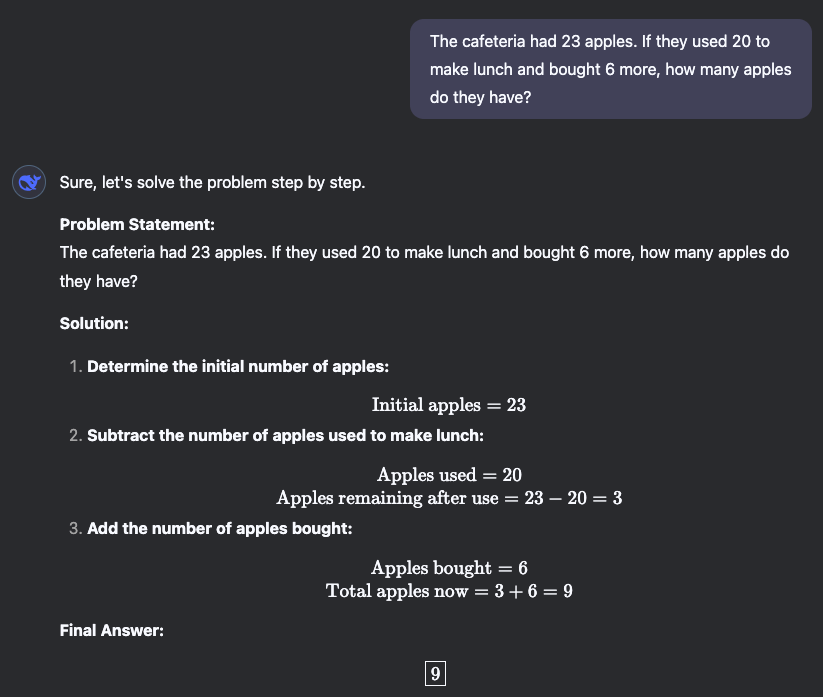This screenshot has width=823, height=697.
Task: Click "do they have?" last line in user bubble
Action: [x=480, y=98]
